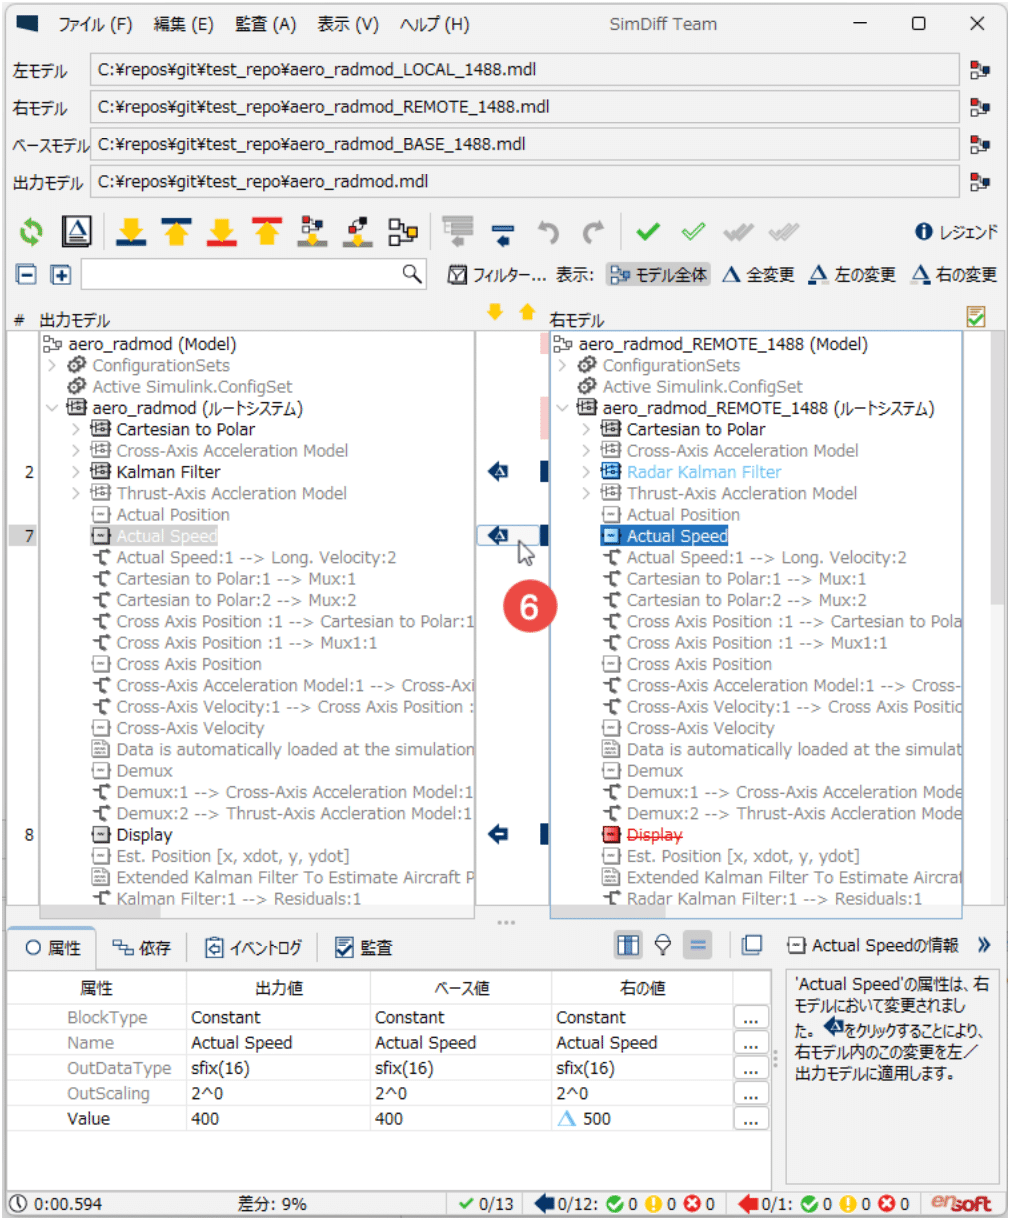Click the detach window icon in properties panel

click(752, 945)
